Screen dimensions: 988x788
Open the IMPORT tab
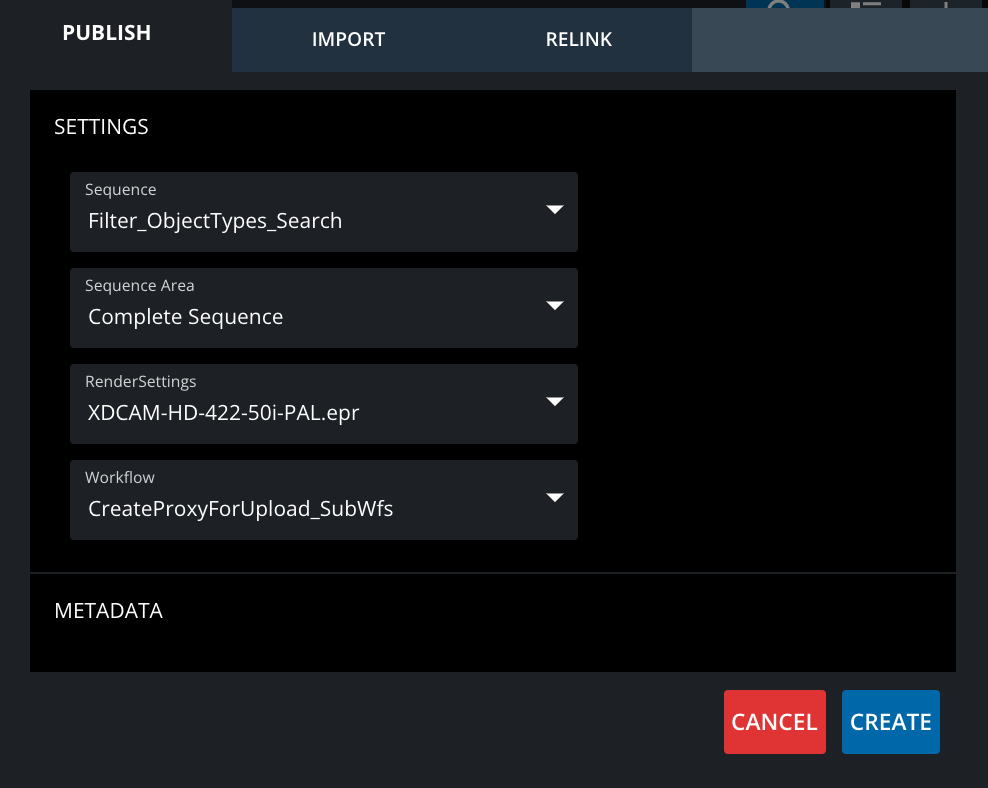[348, 40]
